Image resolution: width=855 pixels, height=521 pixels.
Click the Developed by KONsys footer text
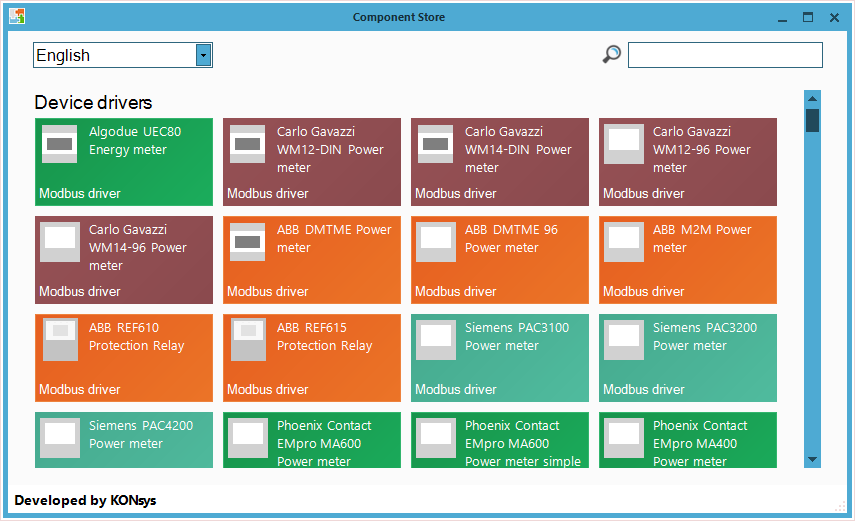point(85,500)
